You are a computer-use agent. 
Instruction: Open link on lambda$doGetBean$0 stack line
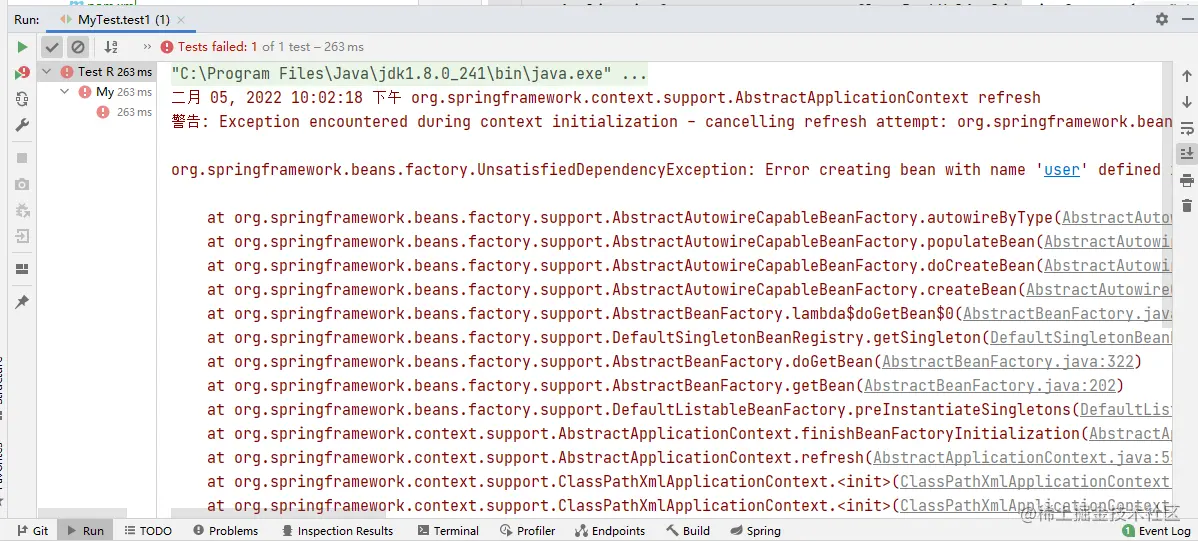pos(1067,313)
